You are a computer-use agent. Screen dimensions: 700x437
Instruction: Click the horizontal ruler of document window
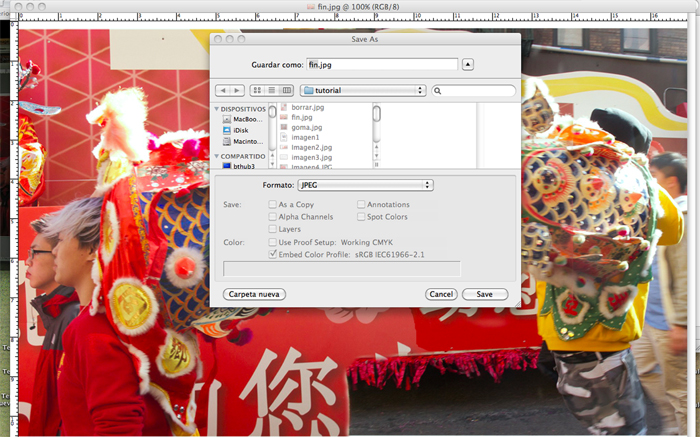353,17
